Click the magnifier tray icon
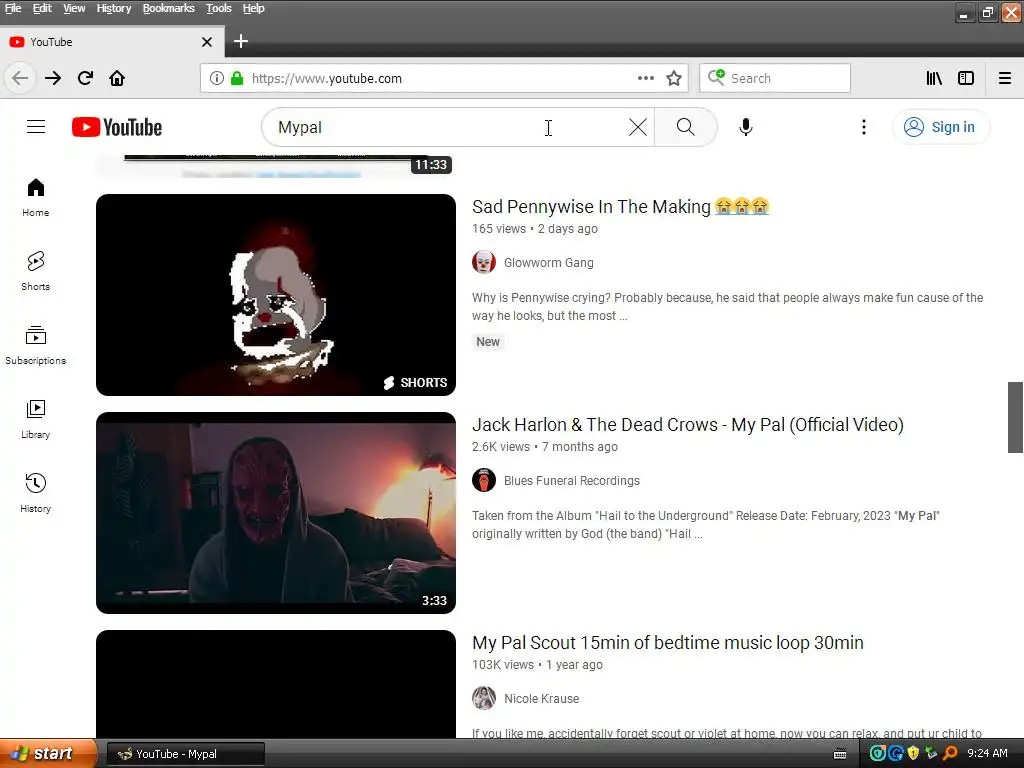The height and width of the screenshot is (768, 1024). click(950, 754)
